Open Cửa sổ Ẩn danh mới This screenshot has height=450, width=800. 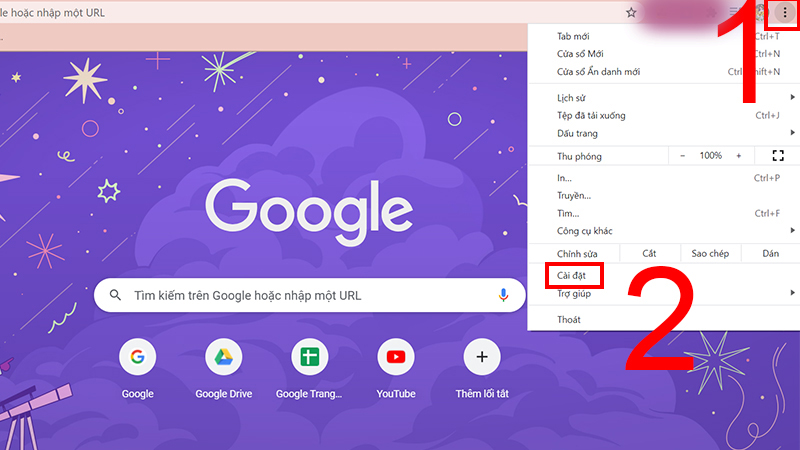tap(664, 72)
